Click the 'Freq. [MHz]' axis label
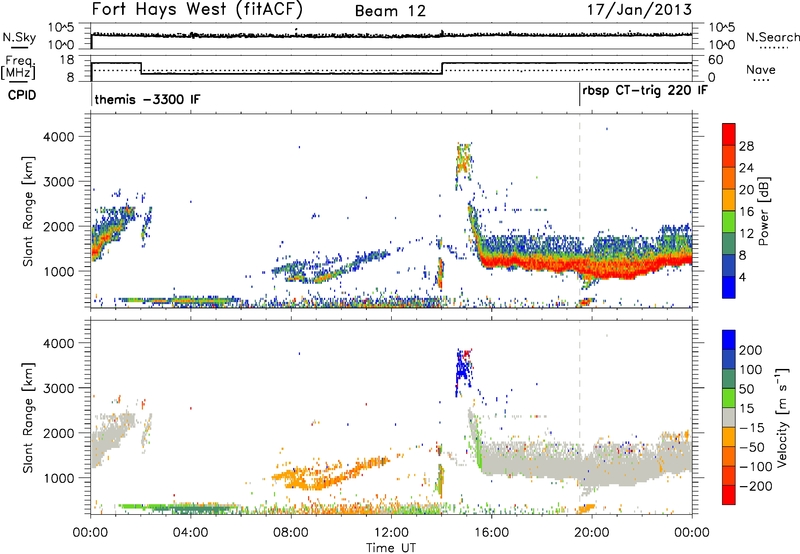This screenshot has width=800, height=554. [18, 68]
